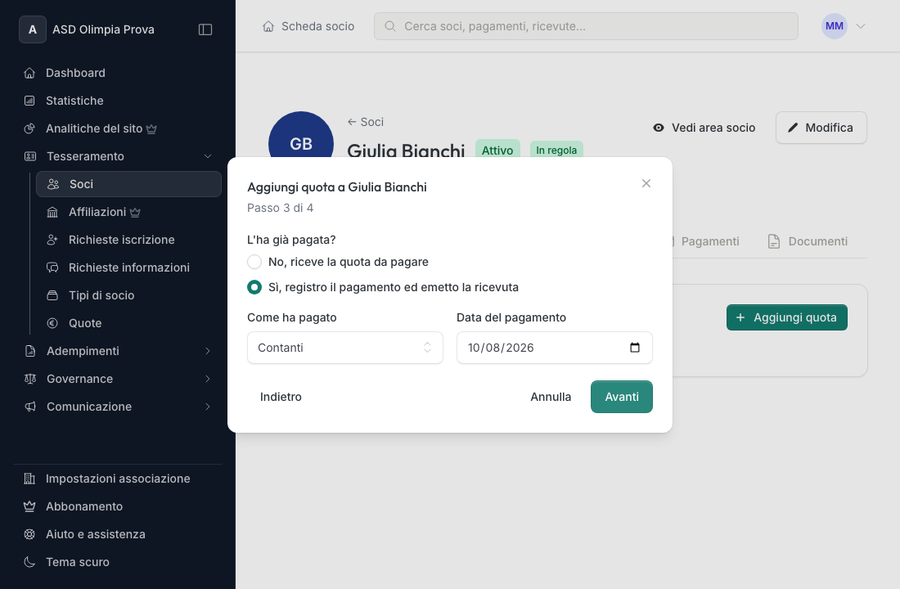
Task: Click the Affiliazioni building icon
Action: 52,212
